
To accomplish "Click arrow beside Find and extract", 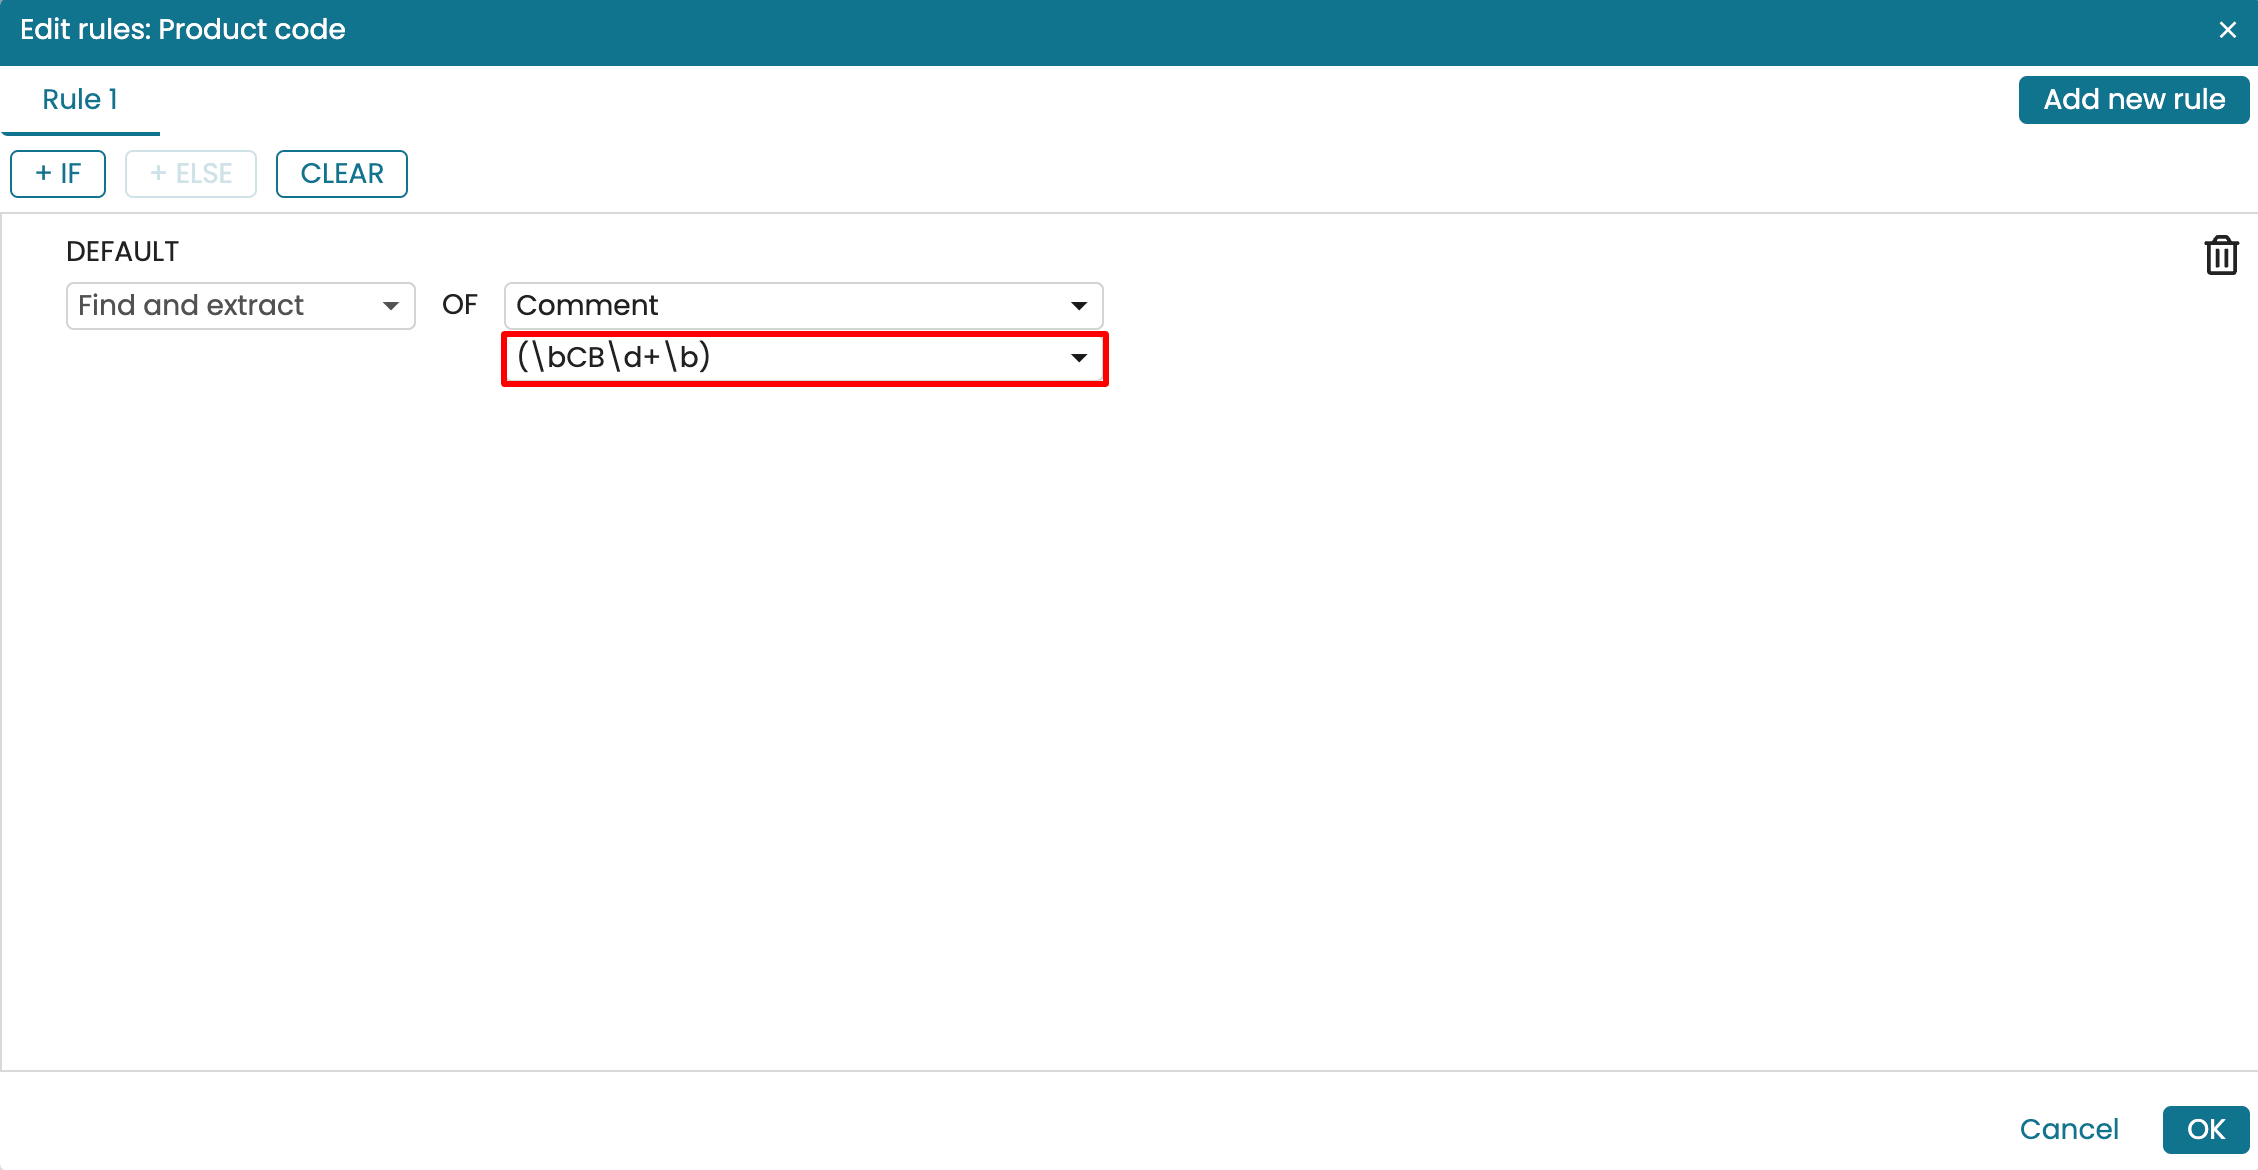I will pyautogui.click(x=391, y=306).
